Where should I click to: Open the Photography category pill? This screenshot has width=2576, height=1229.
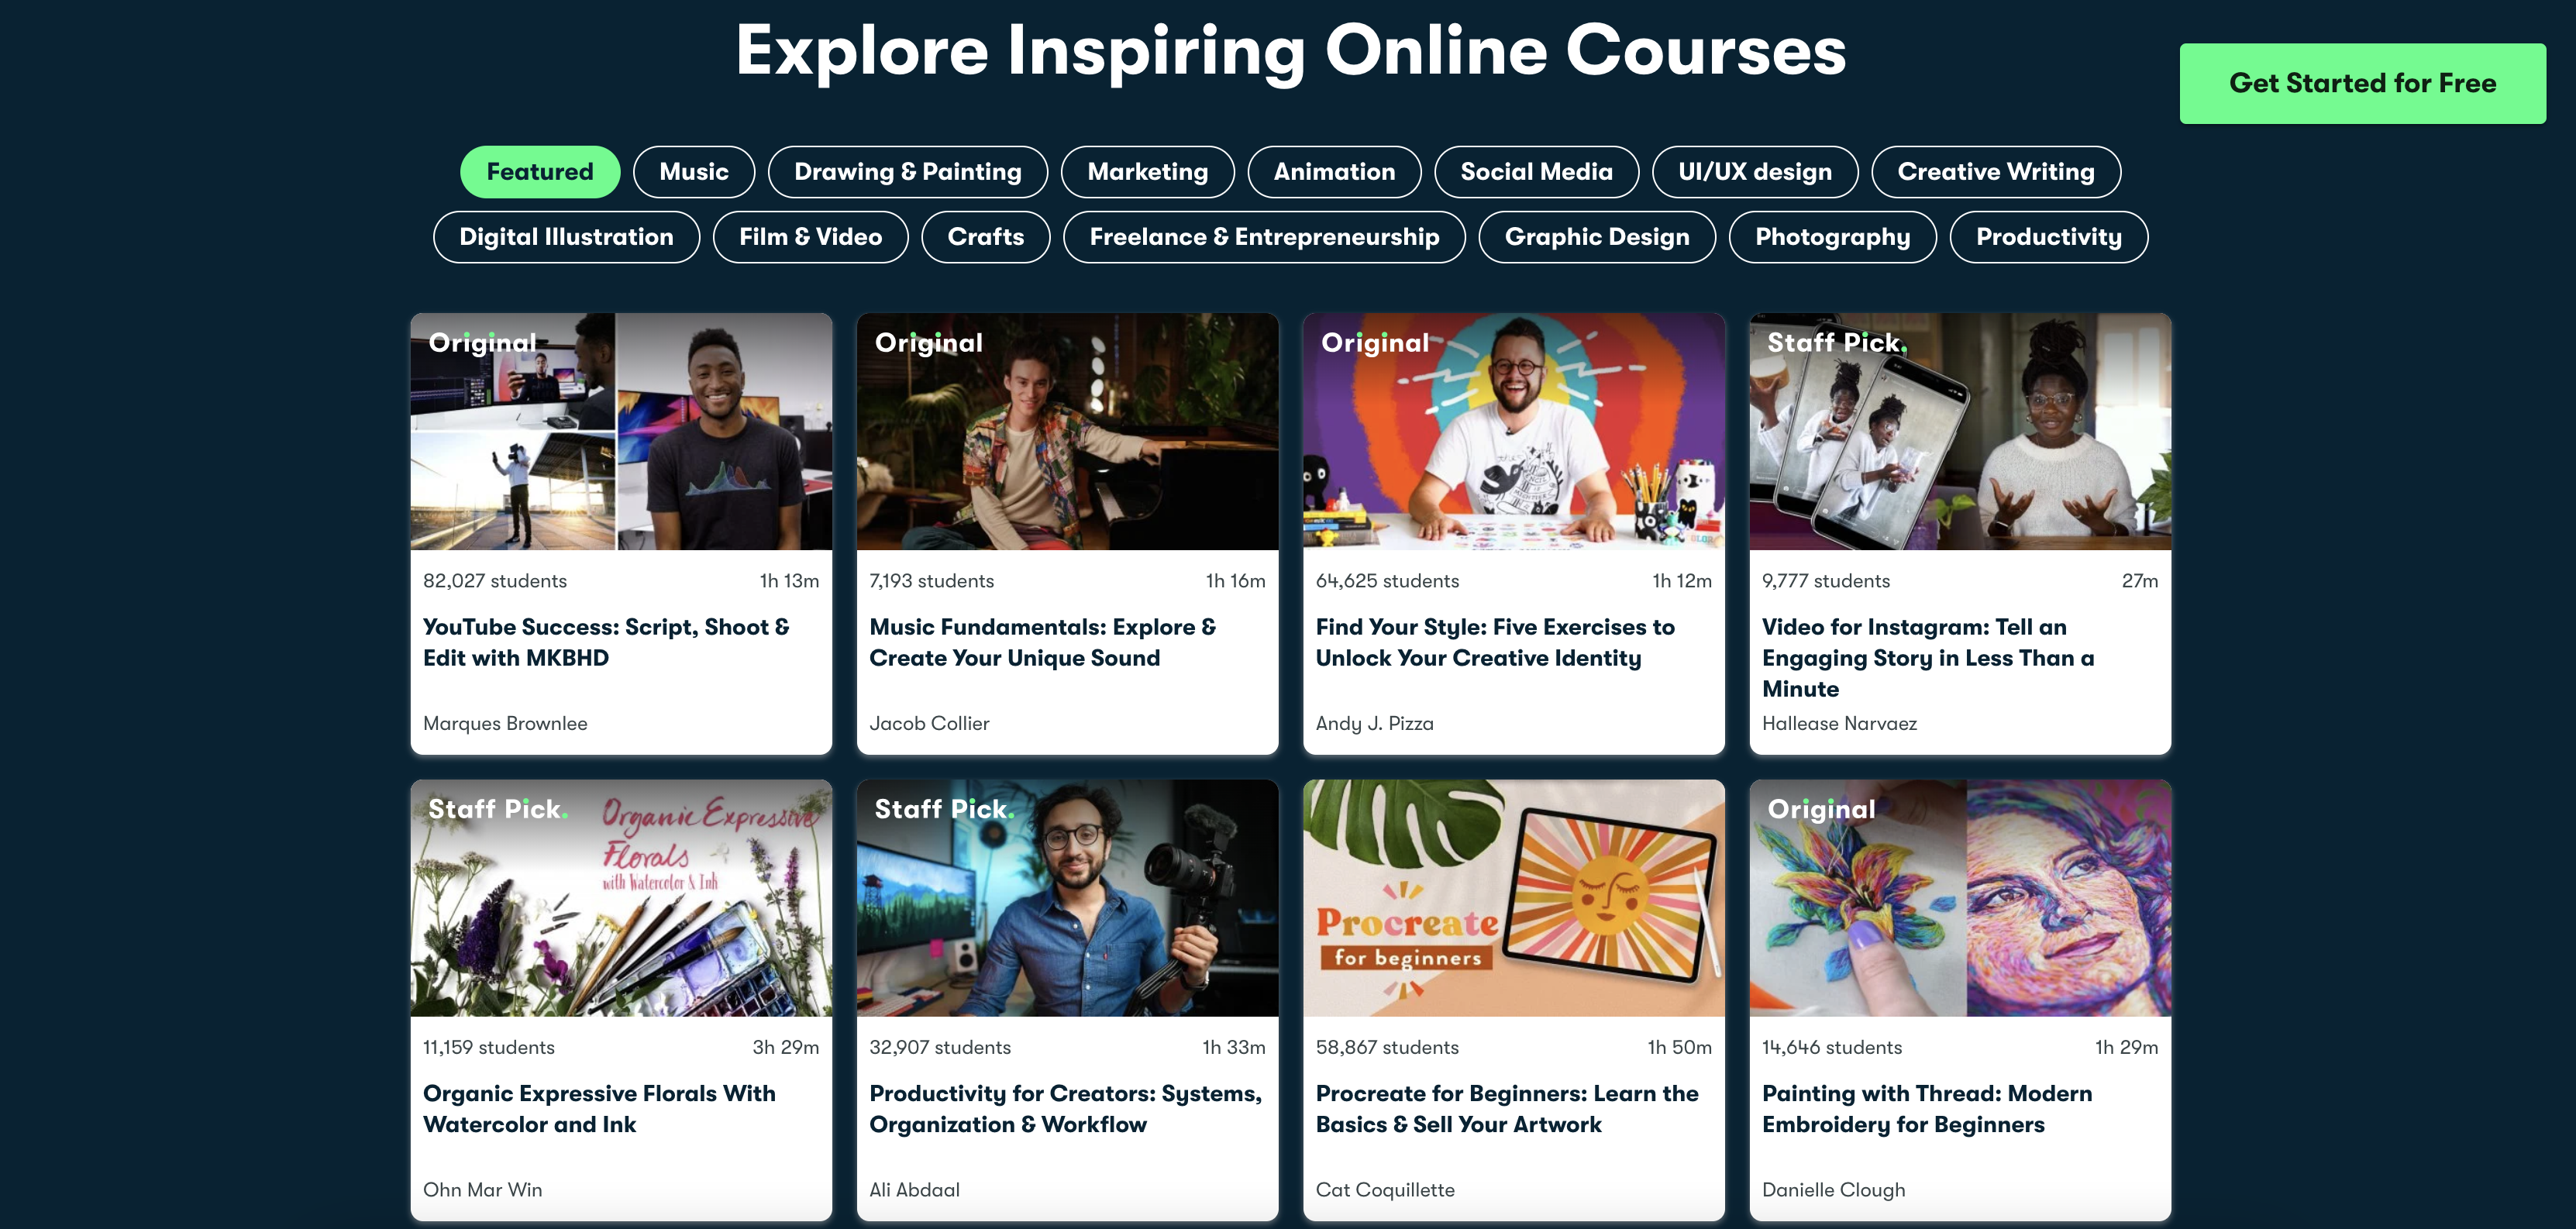1831,237
